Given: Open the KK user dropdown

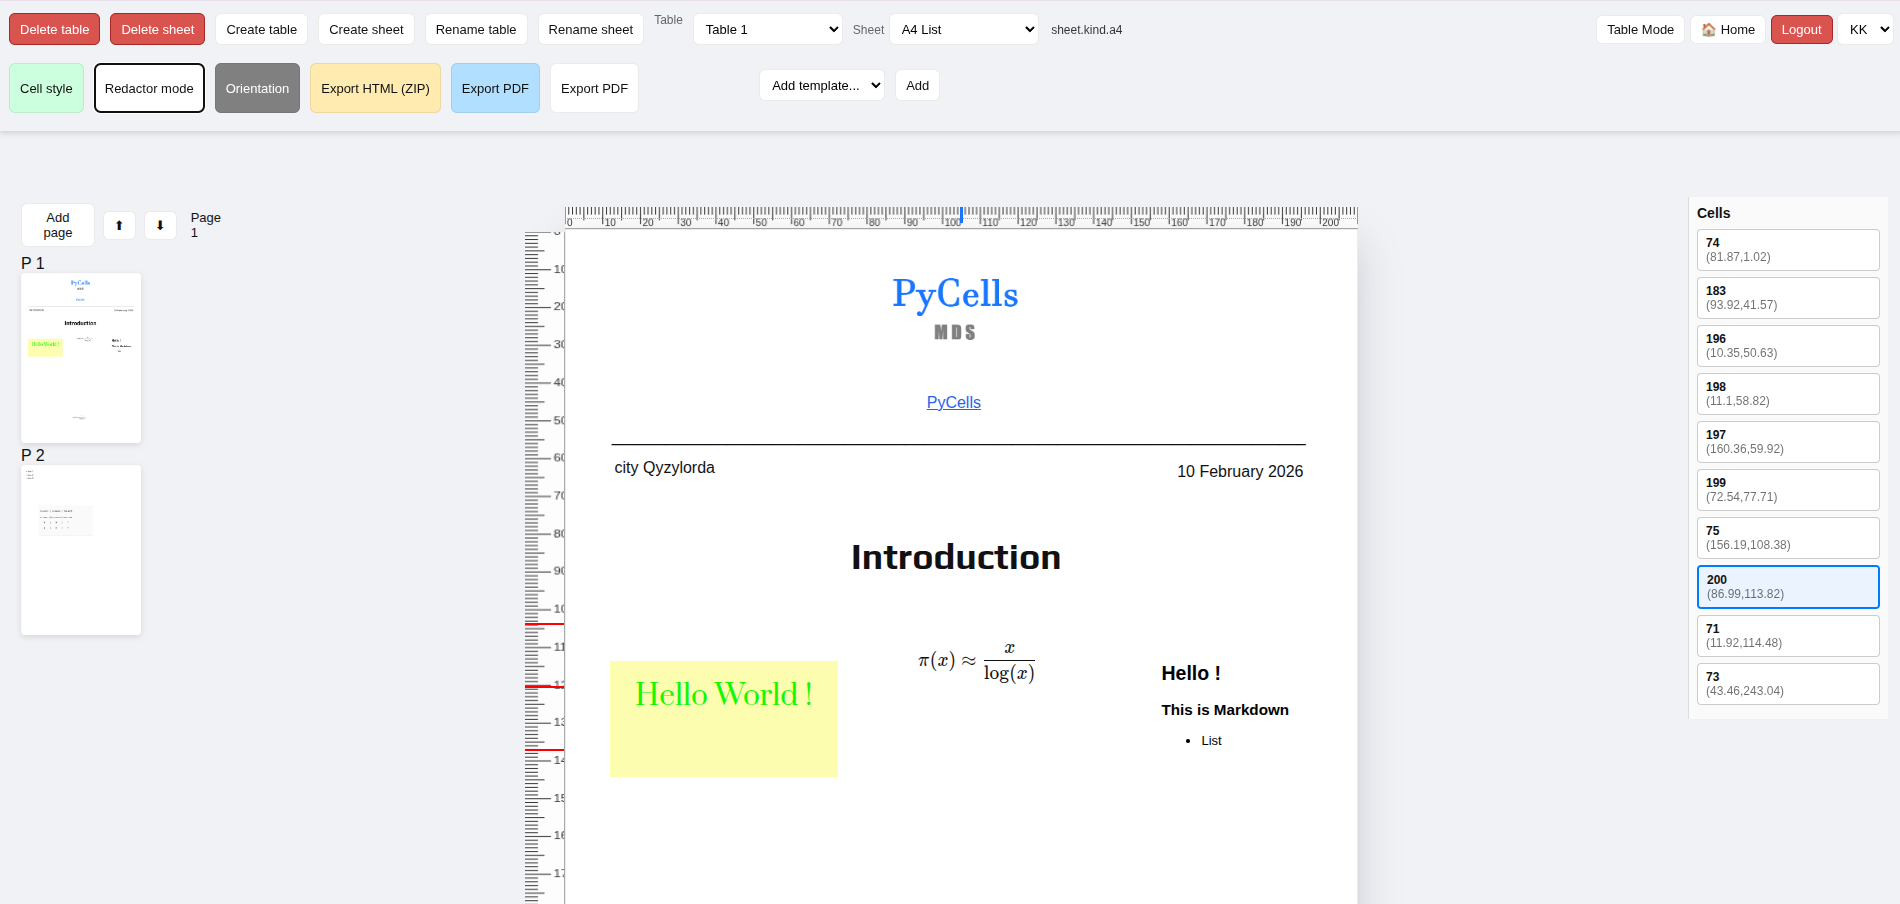Looking at the screenshot, I should (1864, 29).
